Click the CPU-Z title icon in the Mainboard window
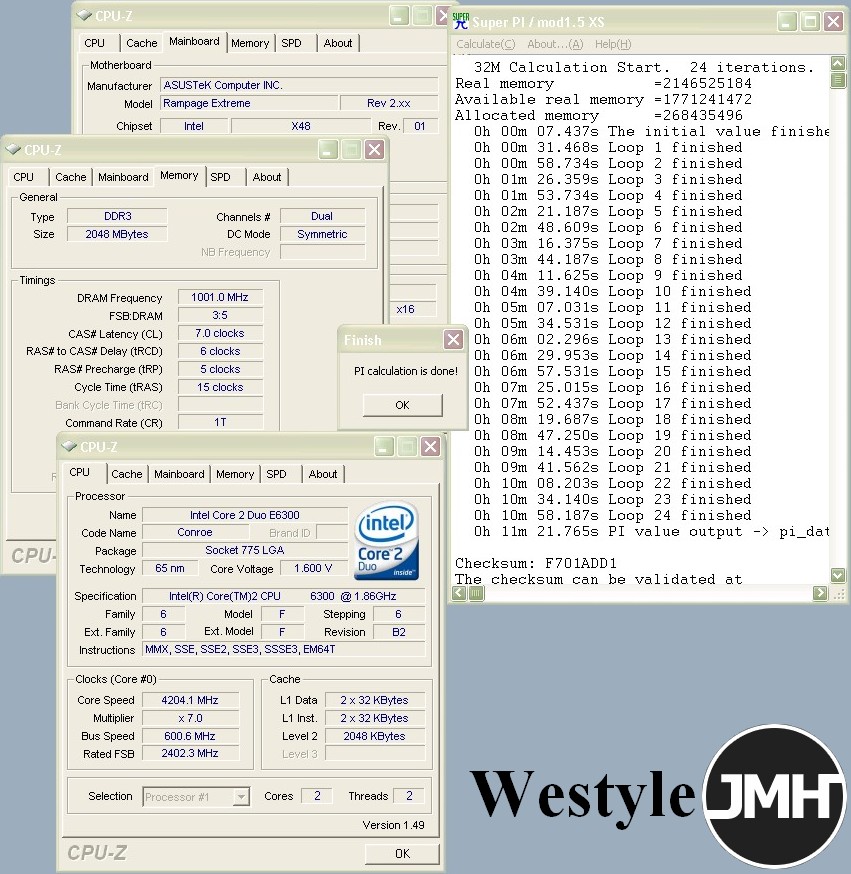The width and height of the screenshot is (851, 874). point(84,16)
